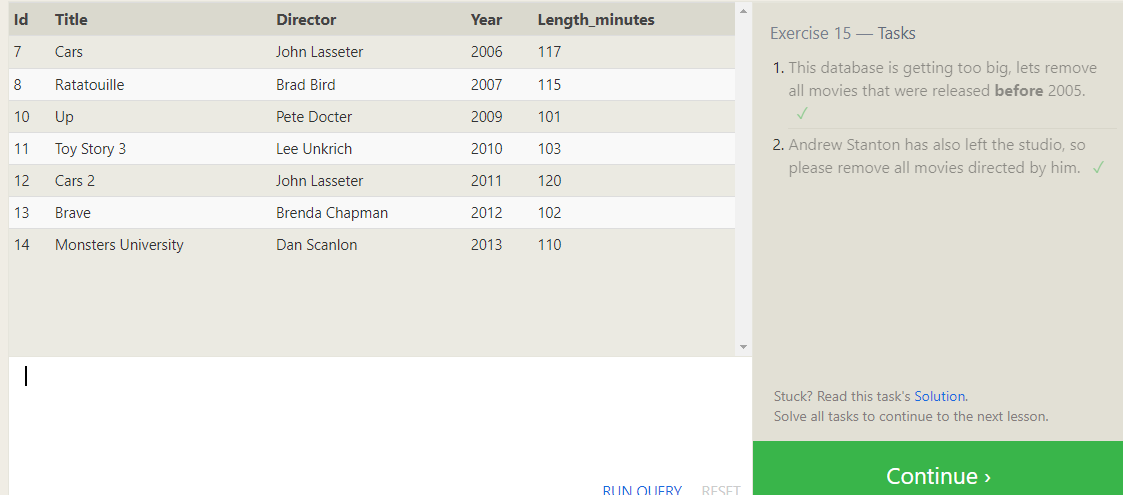Screen dimensions: 1123x495
Task: Click the year 2007 cell
Action: pyautogui.click(x=486, y=85)
